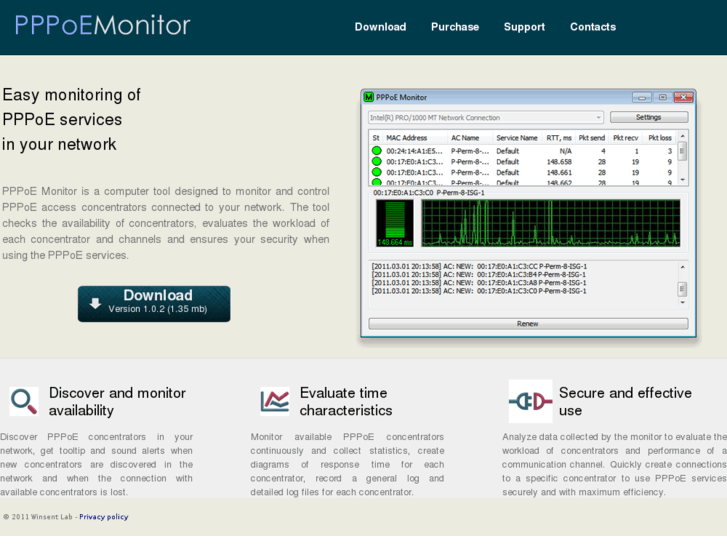This screenshot has width=727, height=545.
Task: Click the Pkt recv column header
Action: (625, 138)
